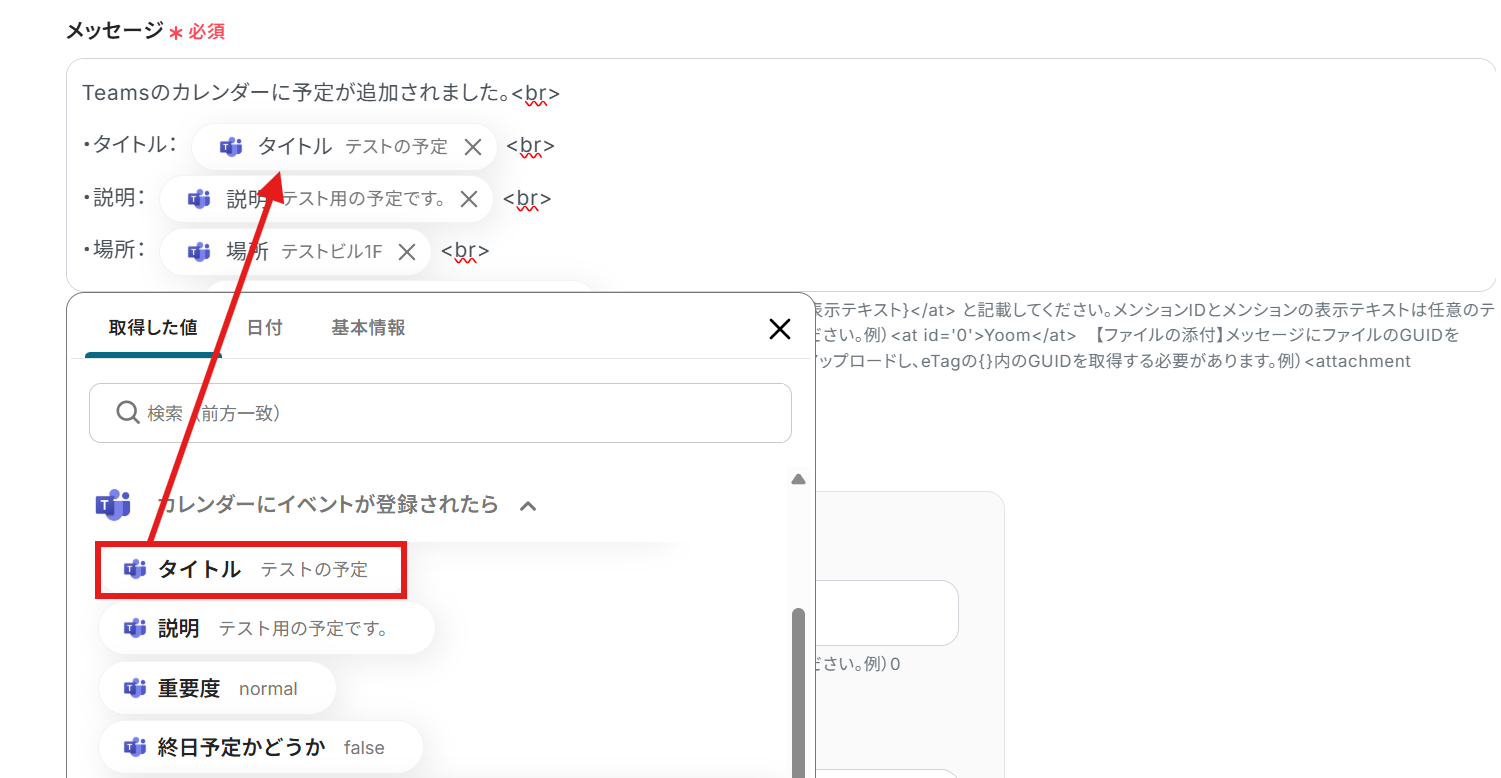Click the scroll-up arrow of the value list
Screen dimensions: 1501x778
pos(798,480)
